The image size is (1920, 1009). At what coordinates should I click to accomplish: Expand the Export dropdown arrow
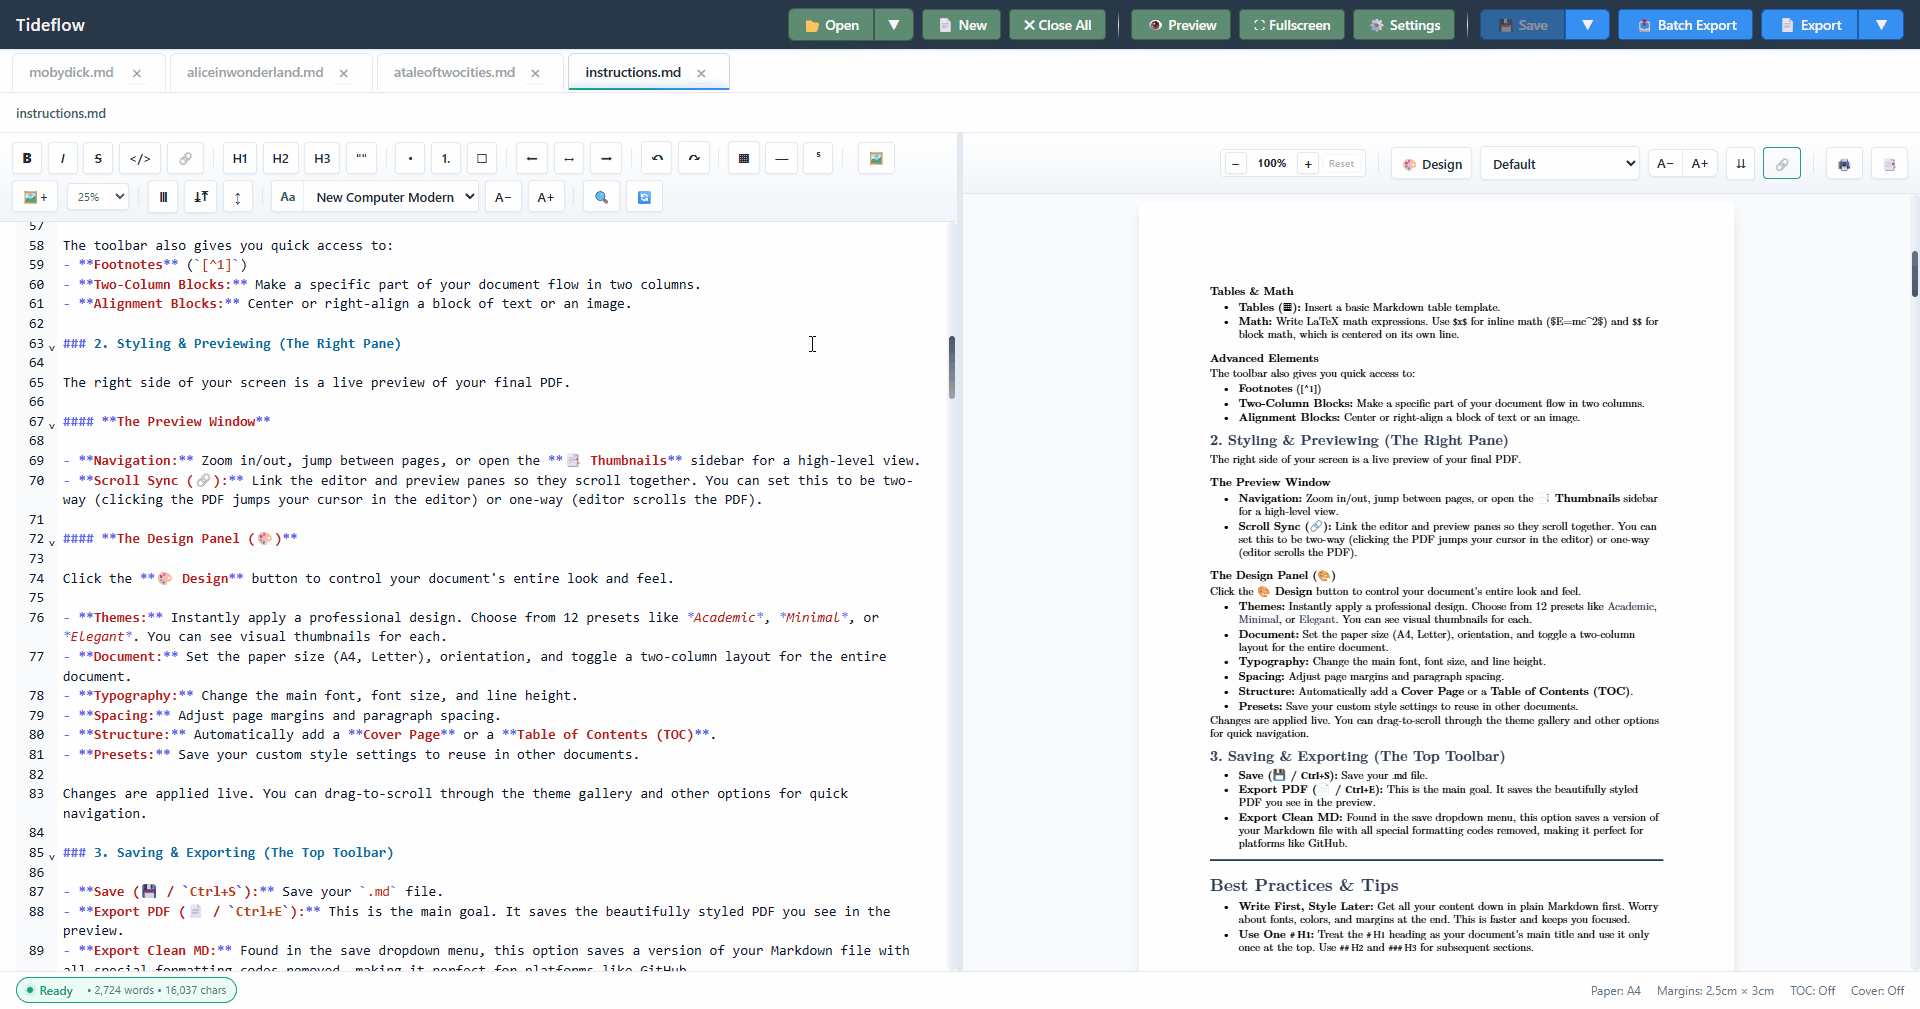pos(1881,25)
